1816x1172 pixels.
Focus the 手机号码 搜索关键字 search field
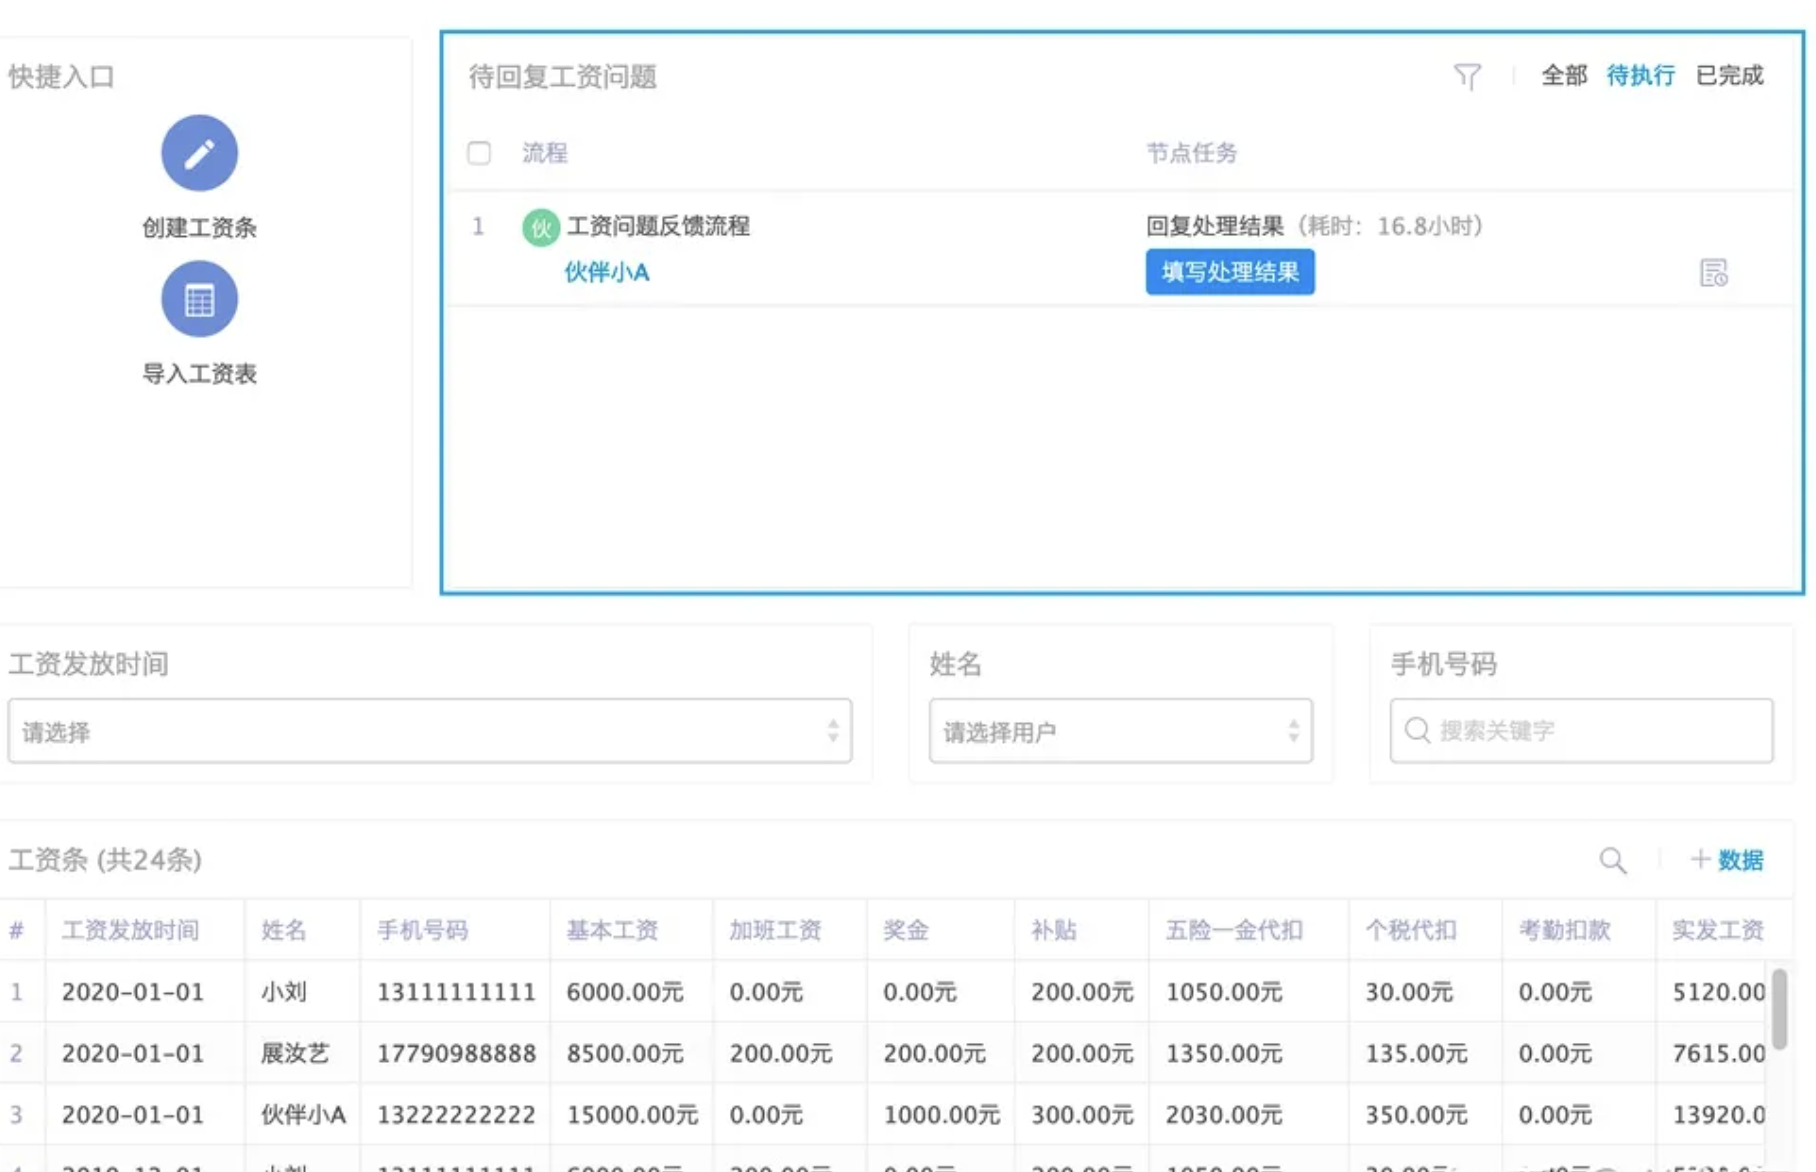[x=1596, y=731]
